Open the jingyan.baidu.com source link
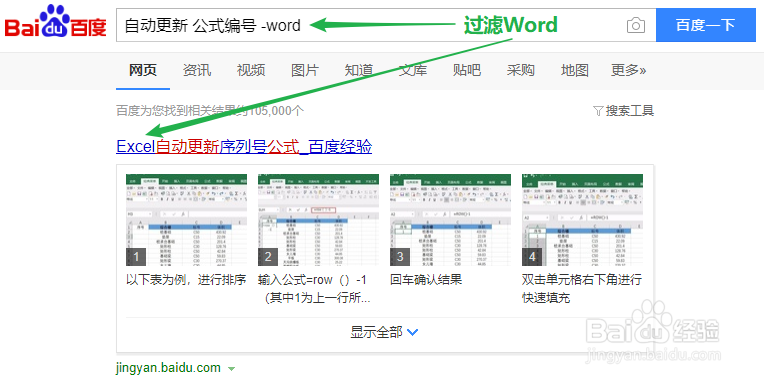Image resolution: width=764 pixels, height=381 pixels. (x=169, y=368)
